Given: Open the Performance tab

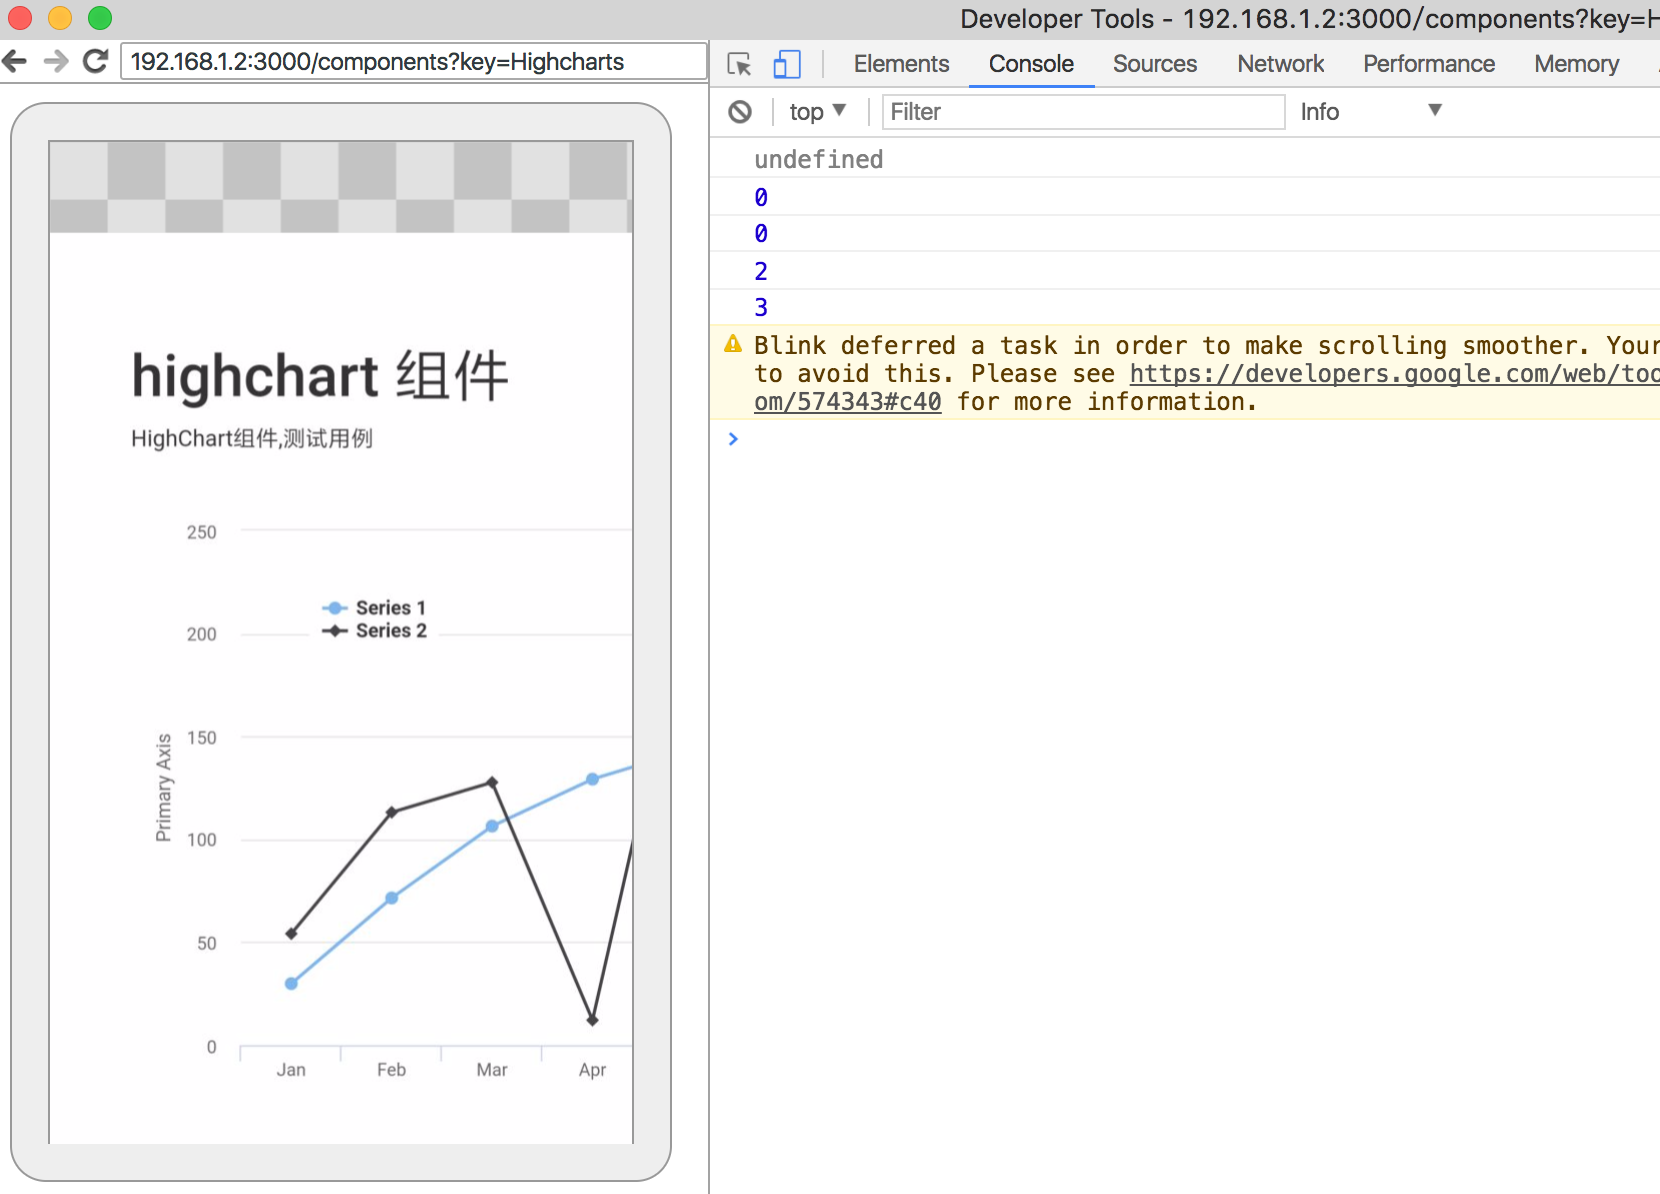Looking at the screenshot, I should coord(1429,64).
